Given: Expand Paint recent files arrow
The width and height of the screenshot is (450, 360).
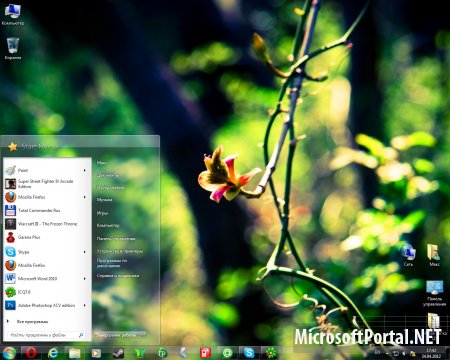Looking at the screenshot, I should (x=85, y=170).
